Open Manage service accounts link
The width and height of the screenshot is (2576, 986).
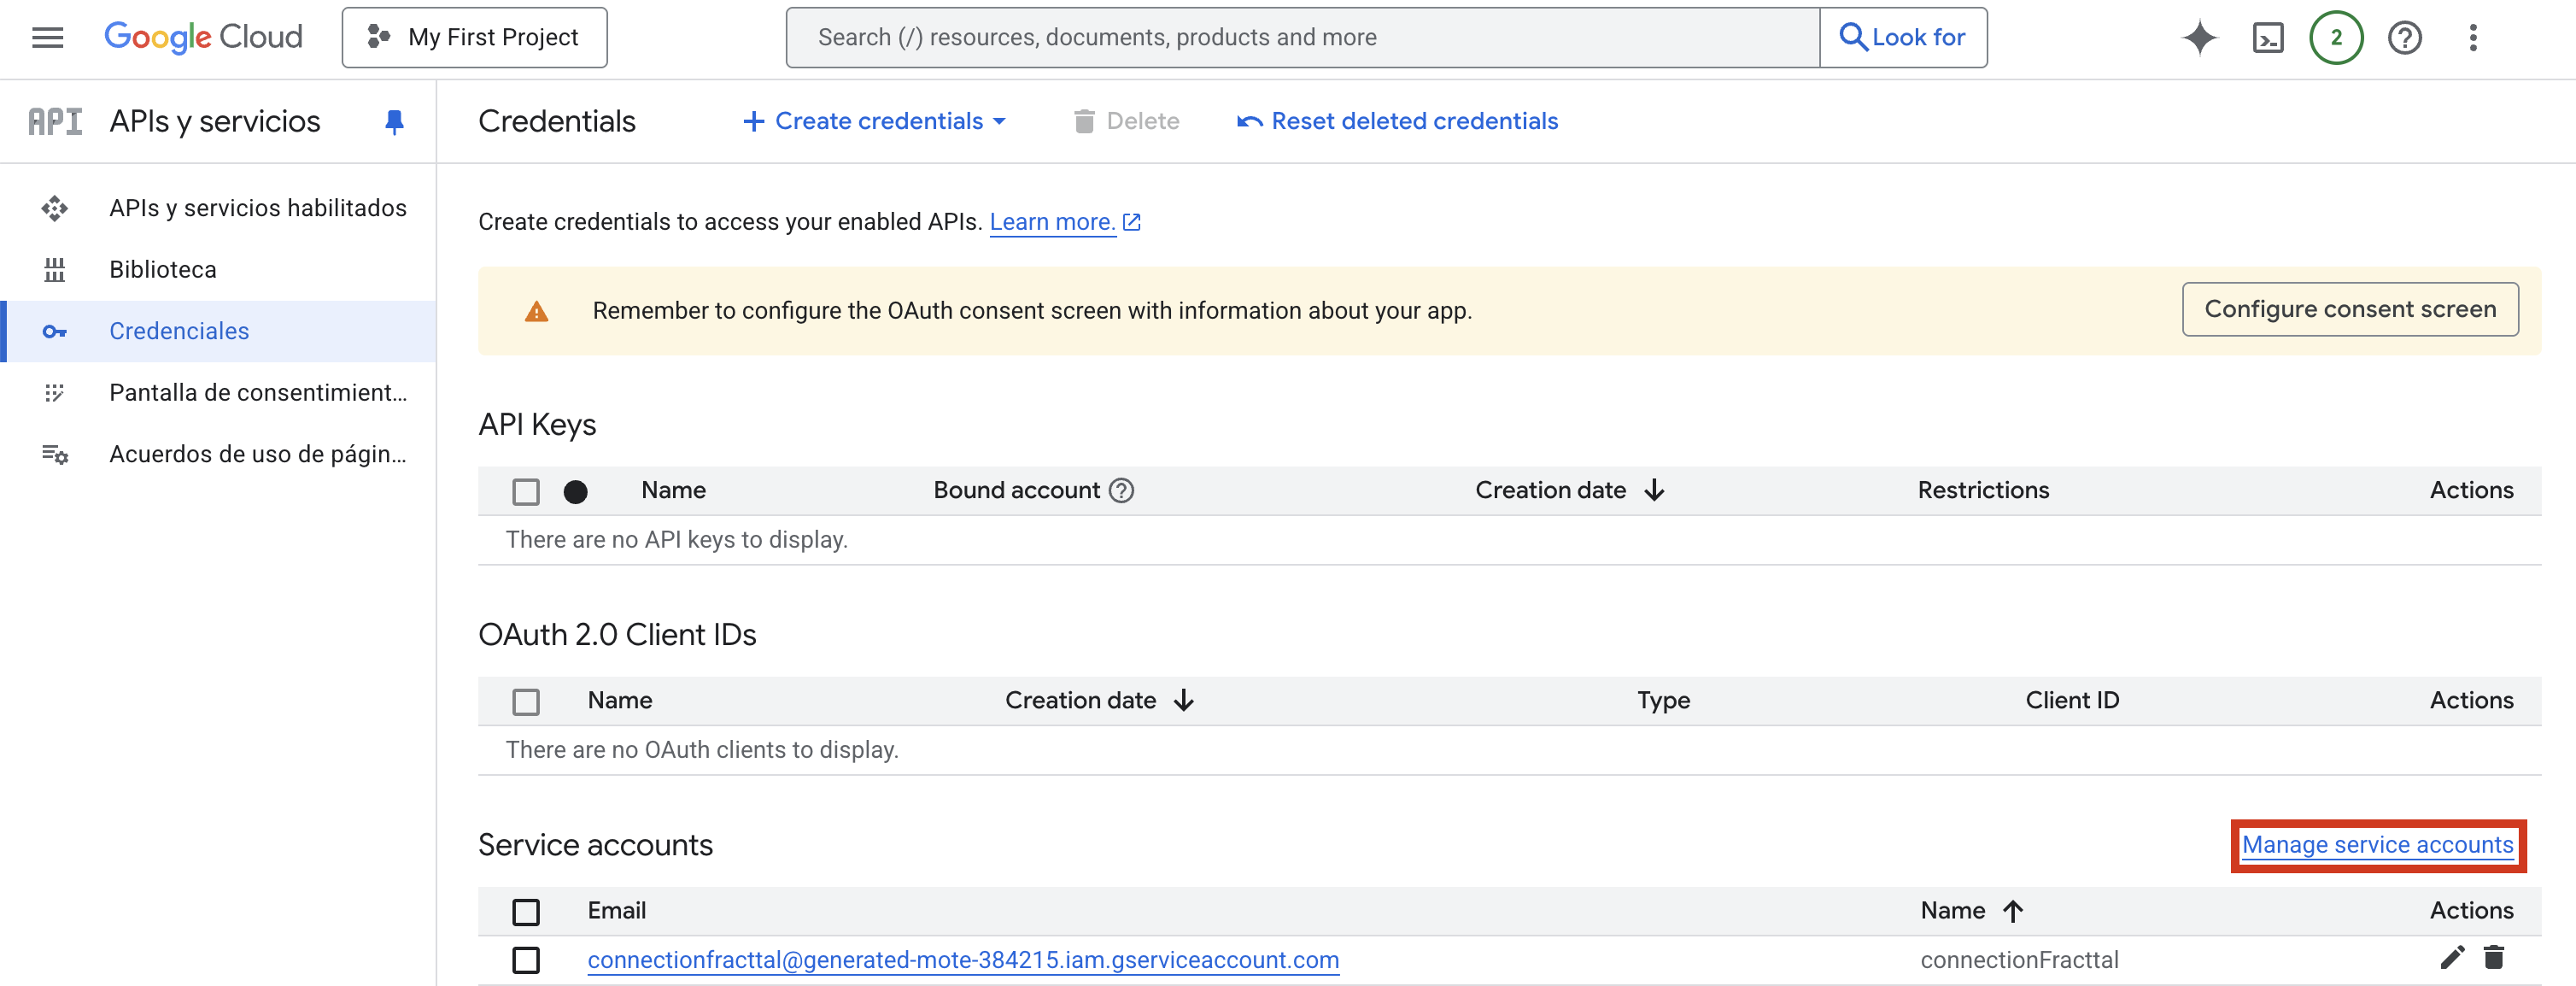pos(2377,845)
